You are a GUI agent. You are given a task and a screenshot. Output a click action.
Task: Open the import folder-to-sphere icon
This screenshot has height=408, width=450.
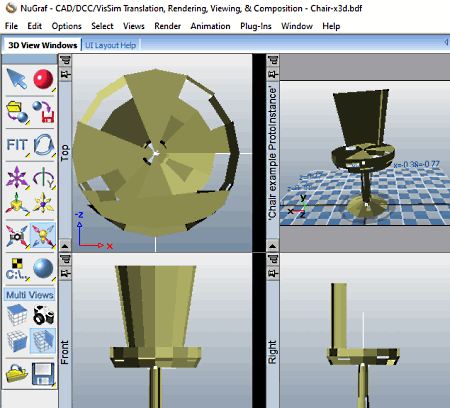coord(17,112)
